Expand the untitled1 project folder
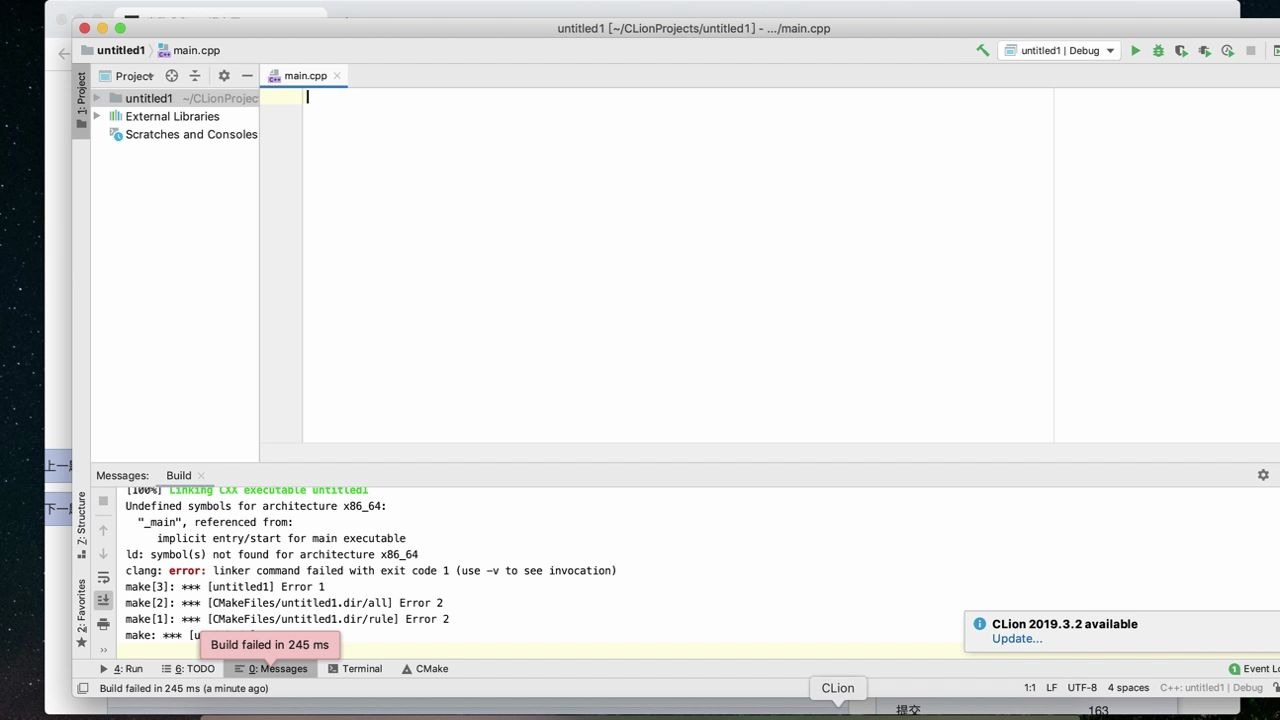 (97, 98)
